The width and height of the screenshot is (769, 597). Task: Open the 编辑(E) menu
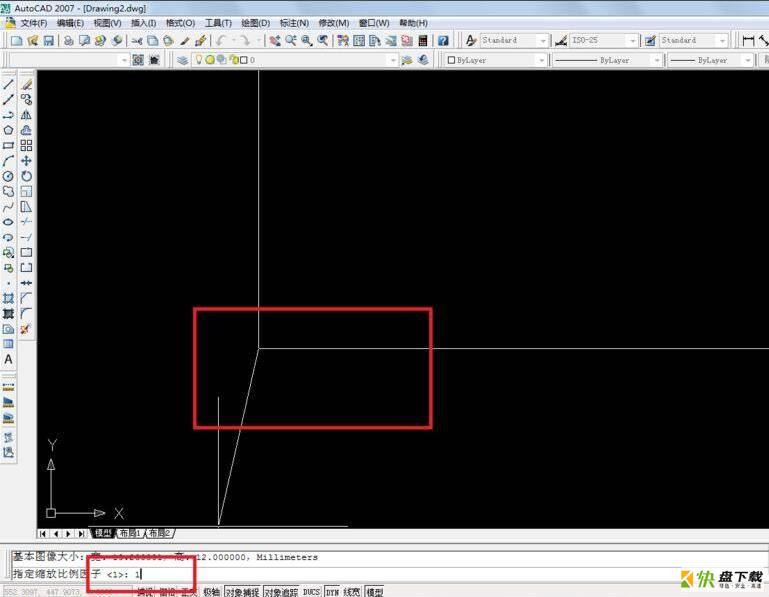(70, 23)
